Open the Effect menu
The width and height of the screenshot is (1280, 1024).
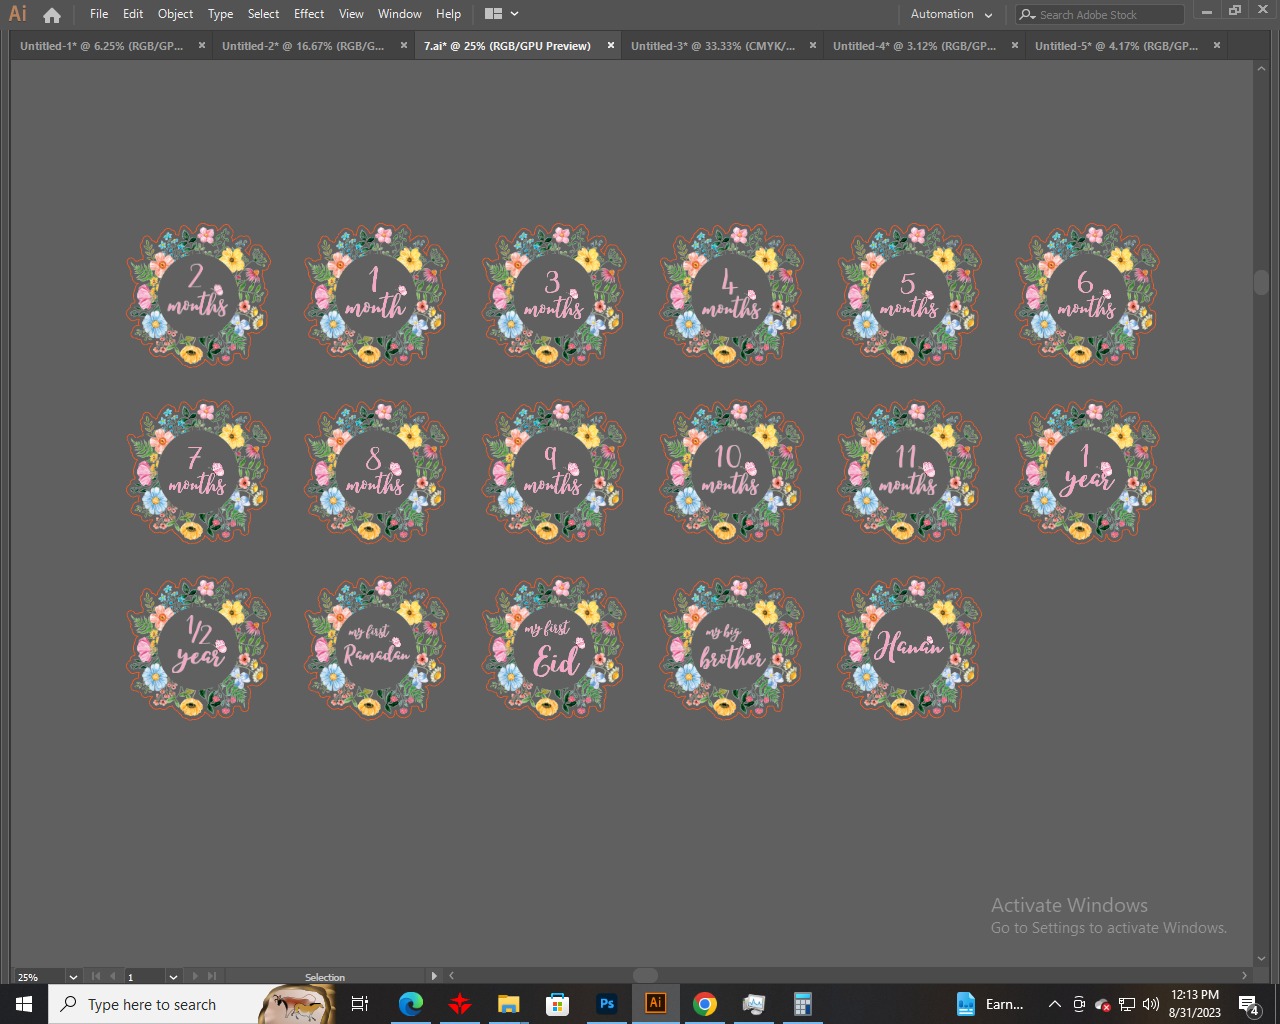click(x=309, y=14)
